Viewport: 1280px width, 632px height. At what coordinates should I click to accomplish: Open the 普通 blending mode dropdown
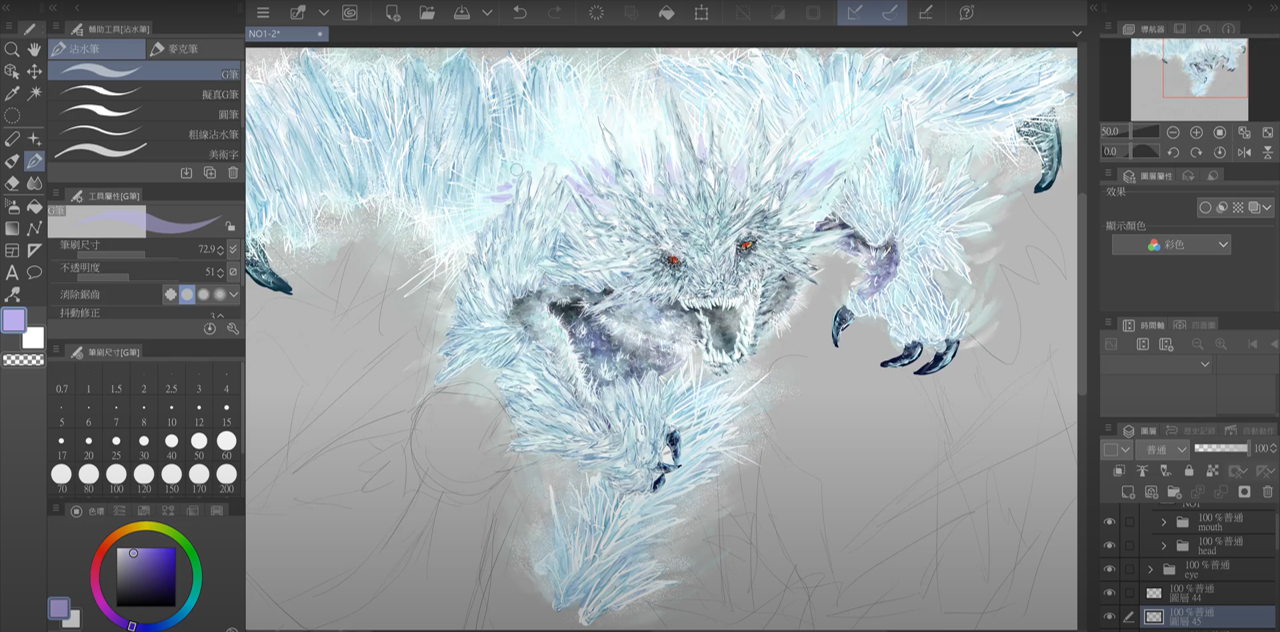click(1160, 450)
